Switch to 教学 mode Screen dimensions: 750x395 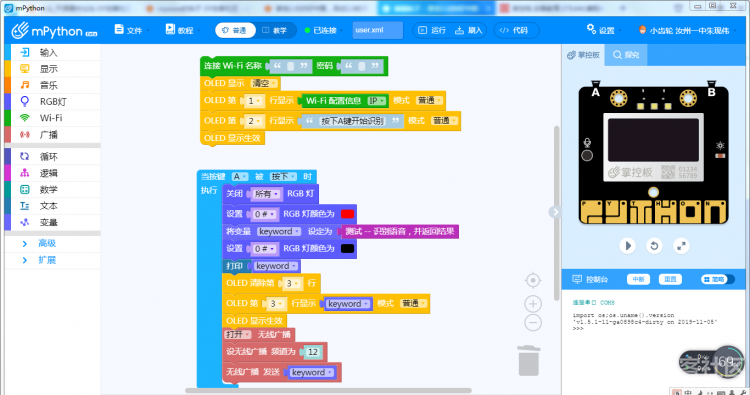[275, 30]
